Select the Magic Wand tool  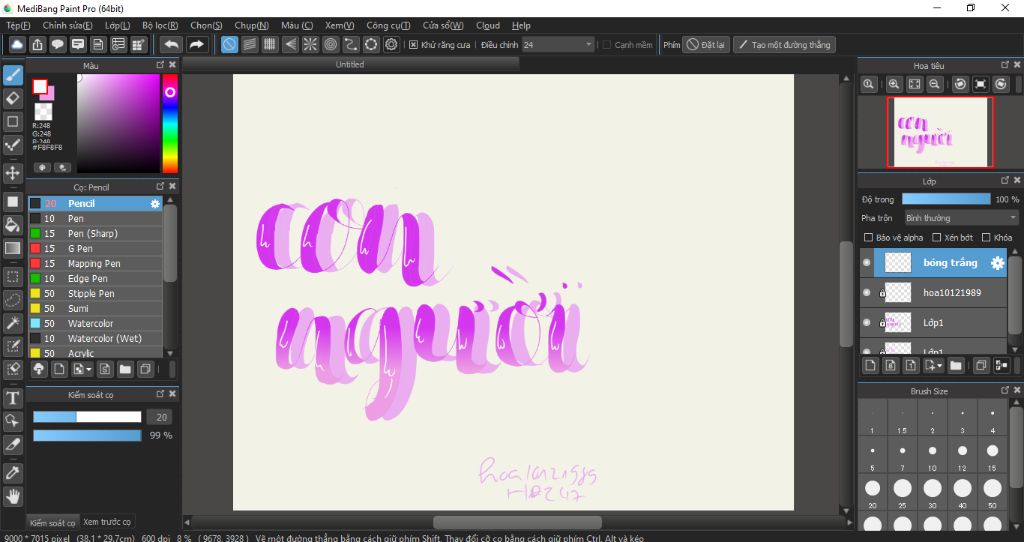point(12,323)
